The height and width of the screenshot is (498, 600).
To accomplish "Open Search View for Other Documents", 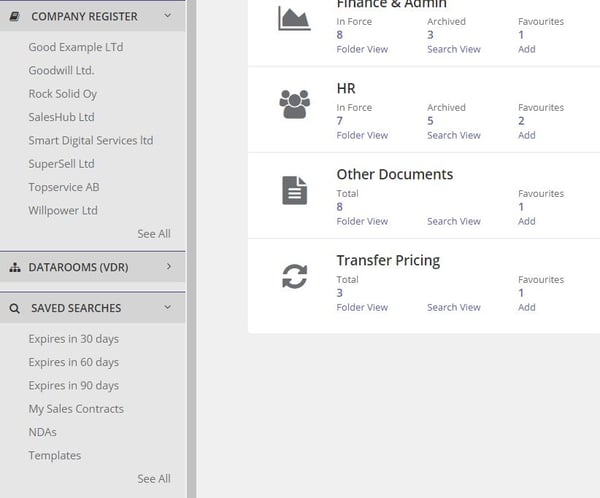I will point(453,221).
